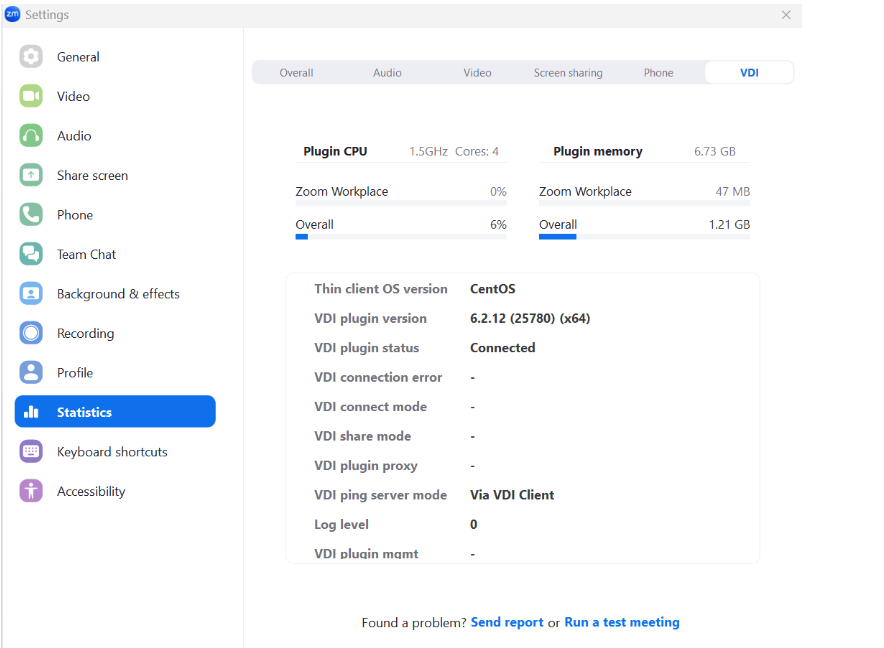
Task: Click the Keyboard shortcuts icon
Action: (31, 451)
